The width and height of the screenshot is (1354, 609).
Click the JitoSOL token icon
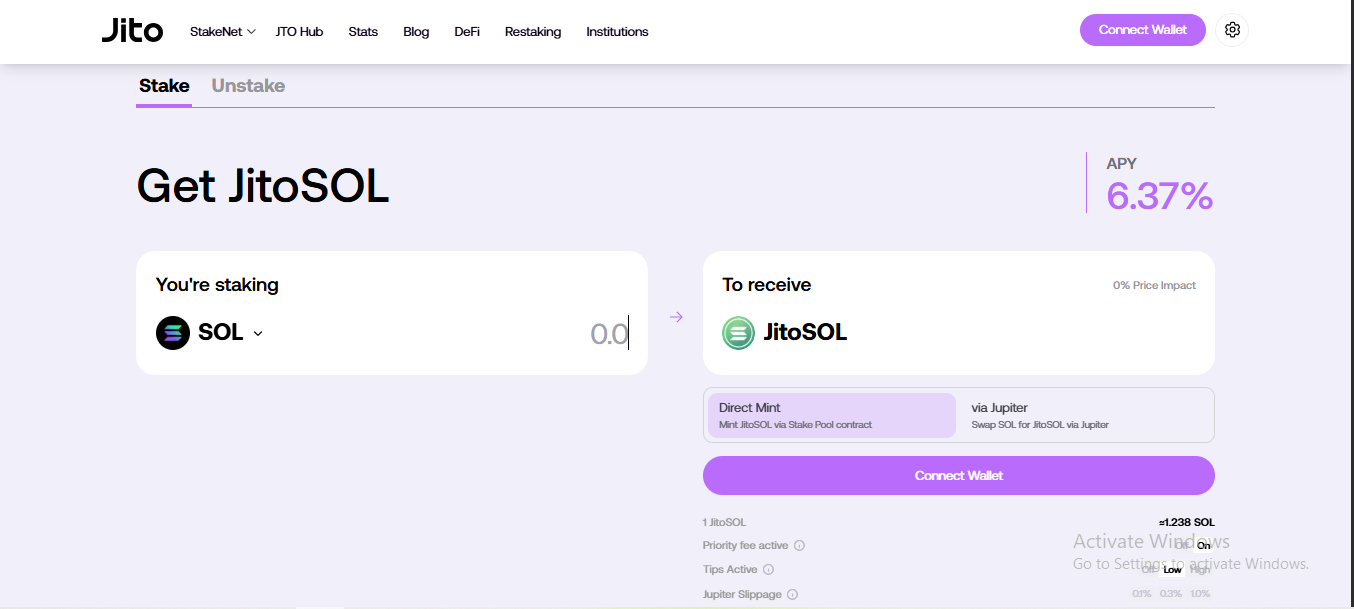point(739,333)
